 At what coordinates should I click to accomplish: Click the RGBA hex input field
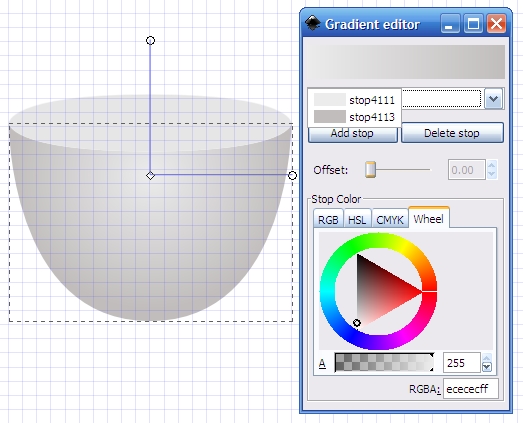click(x=471, y=389)
